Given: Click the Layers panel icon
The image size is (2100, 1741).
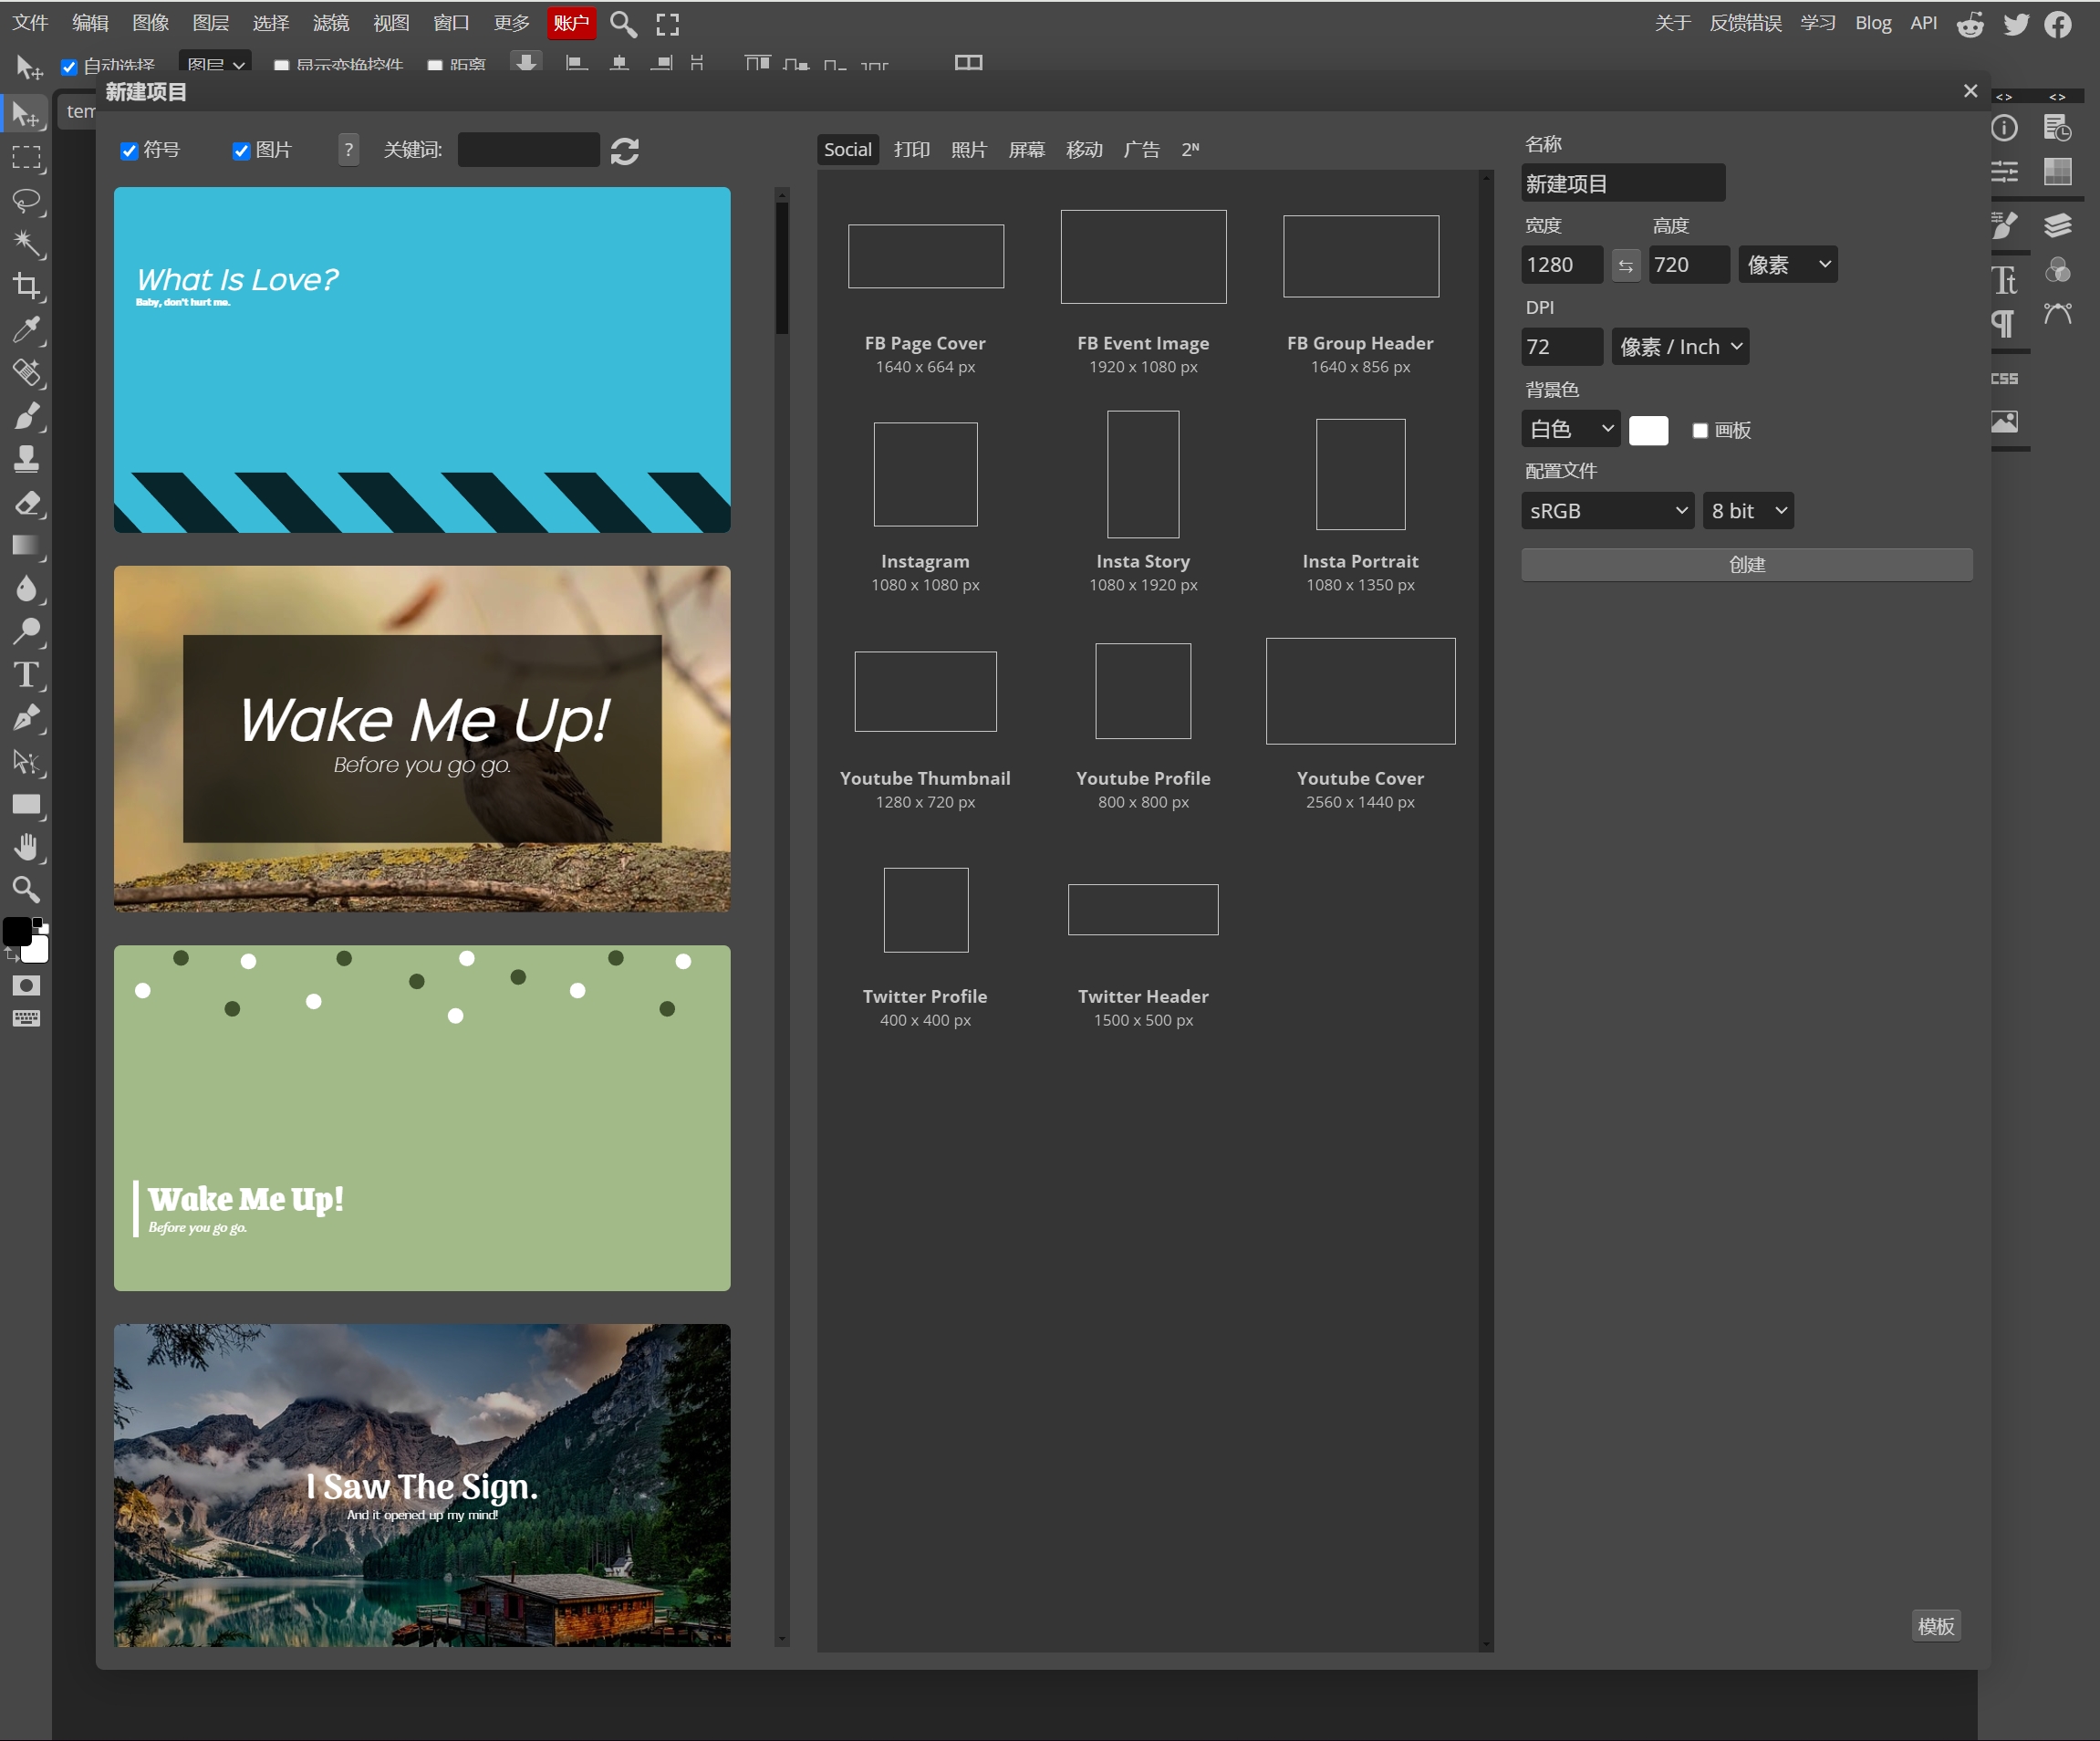Looking at the screenshot, I should click(x=2058, y=224).
